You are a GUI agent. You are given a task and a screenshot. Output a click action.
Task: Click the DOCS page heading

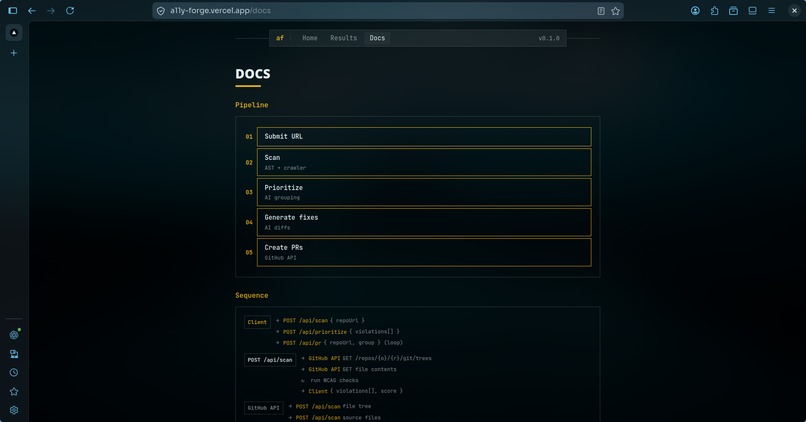pos(253,74)
